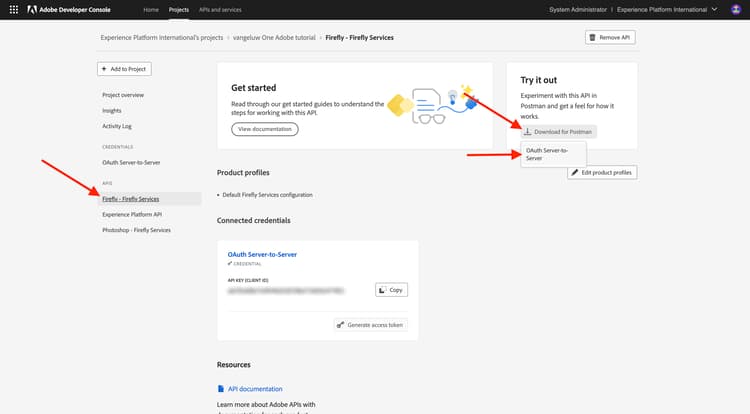Click the Try it out heading
750x414 pixels.
point(539,80)
